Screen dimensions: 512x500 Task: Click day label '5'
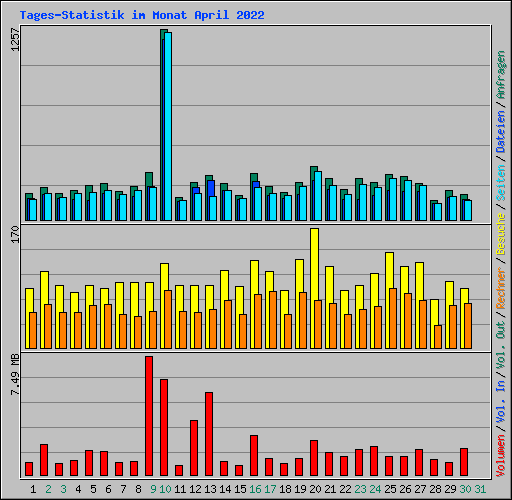tap(93, 489)
